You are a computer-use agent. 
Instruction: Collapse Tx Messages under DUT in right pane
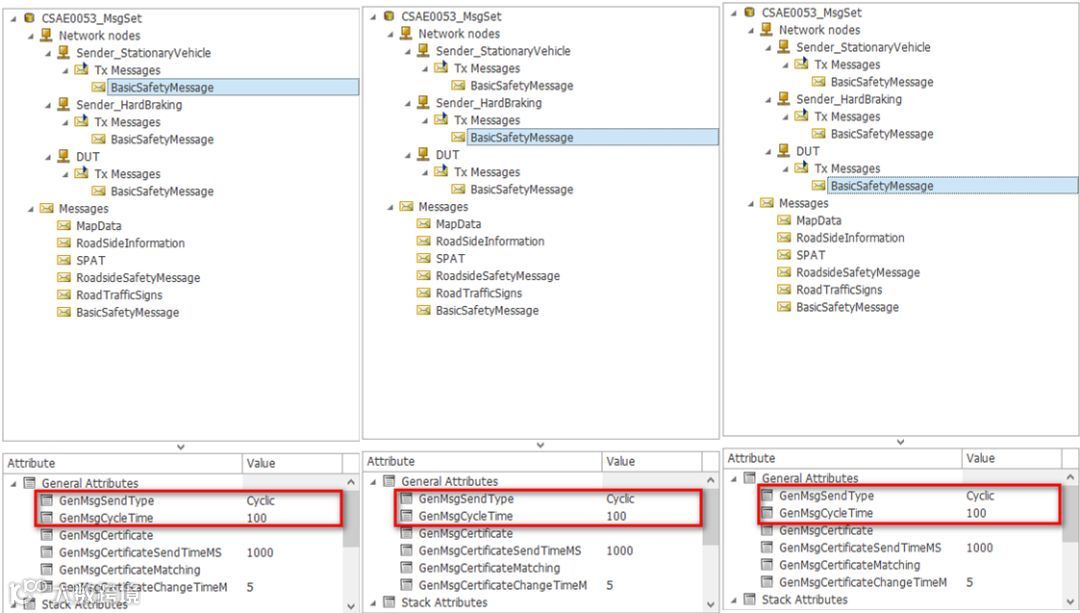(785, 169)
